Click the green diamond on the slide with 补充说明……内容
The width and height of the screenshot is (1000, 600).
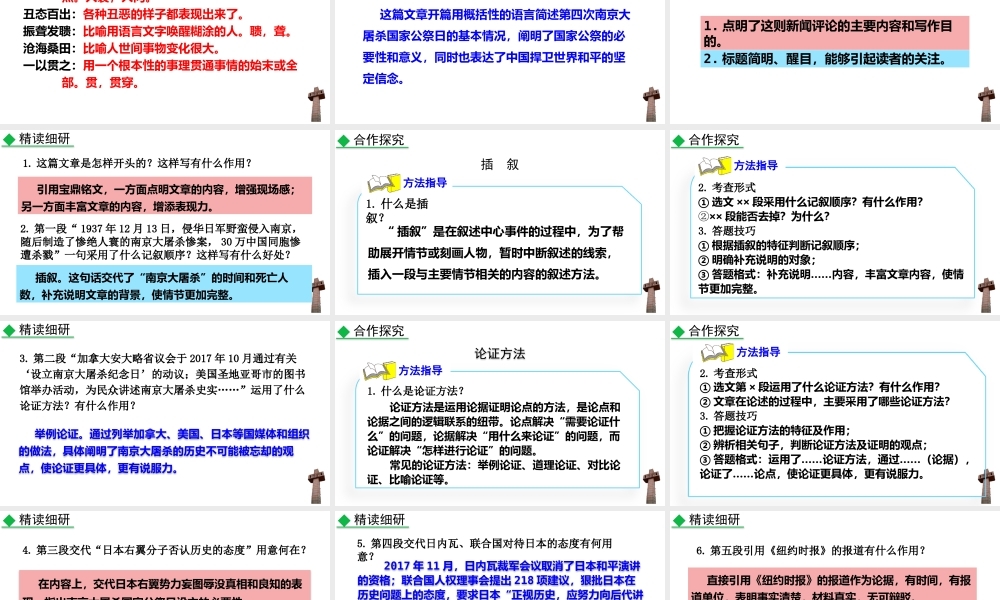point(679,141)
